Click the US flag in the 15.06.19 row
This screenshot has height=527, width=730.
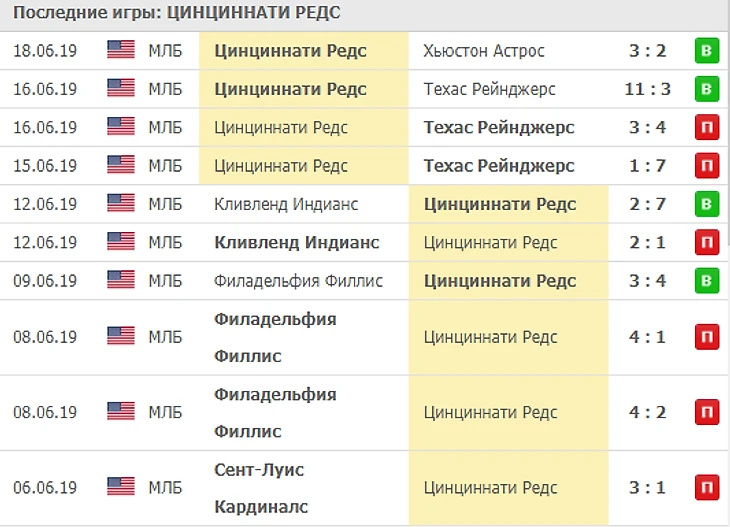click(121, 165)
